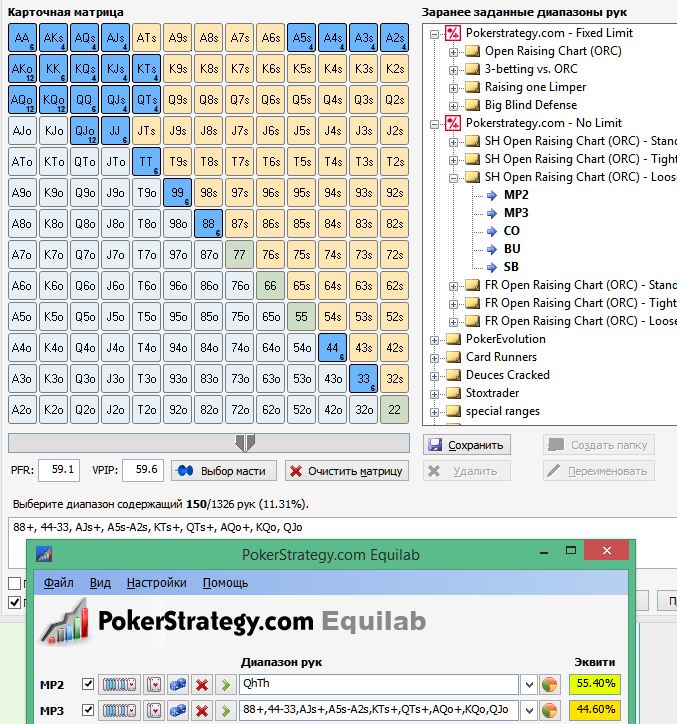Click green arrow icon in MP3 row
This screenshot has width=677, height=724.
tap(226, 712)
